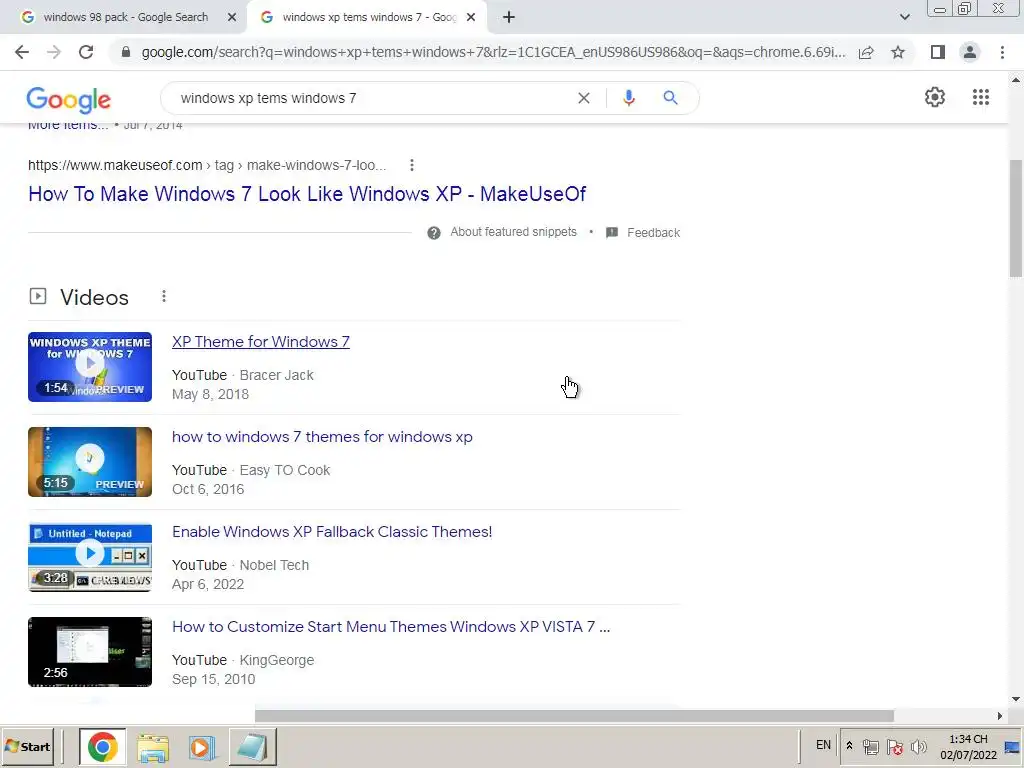Click in the Google search input field
Viewport: 1024px width, 768px height.
tap(372, 98)
